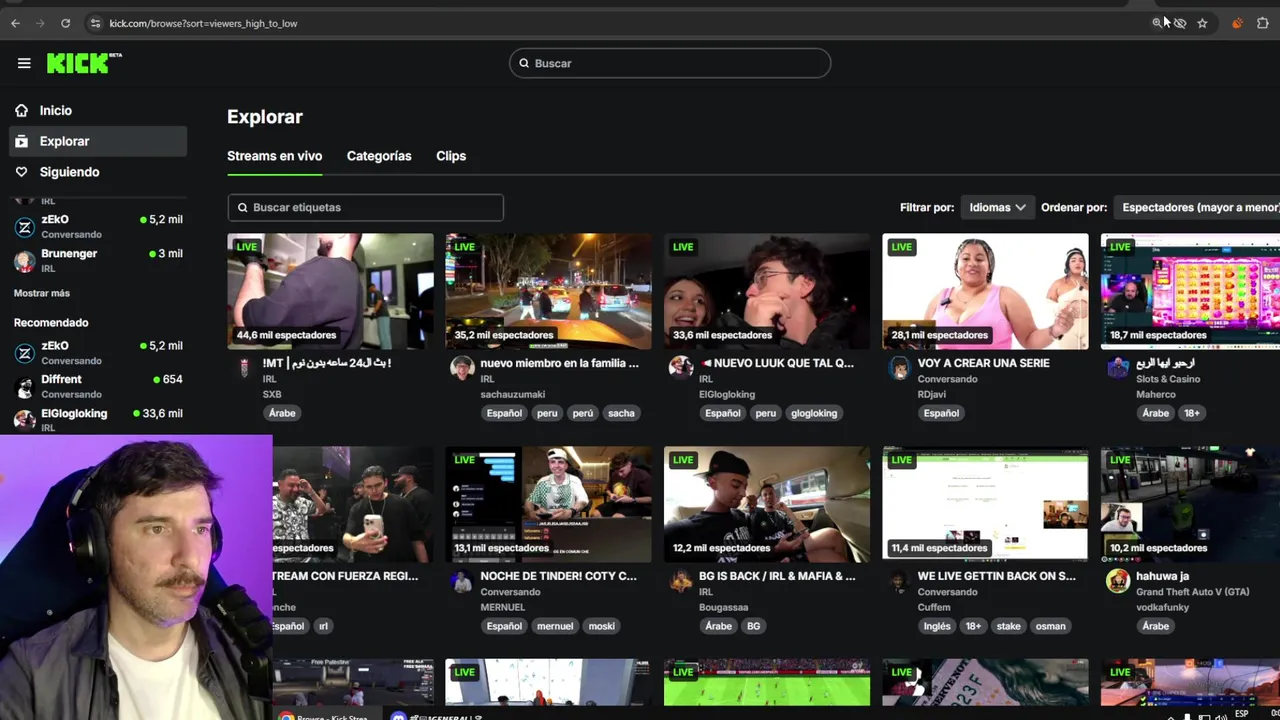
Task: Open the Espectadores sort dropdown
Action: pyautogui.click(x=1198, y=207)
